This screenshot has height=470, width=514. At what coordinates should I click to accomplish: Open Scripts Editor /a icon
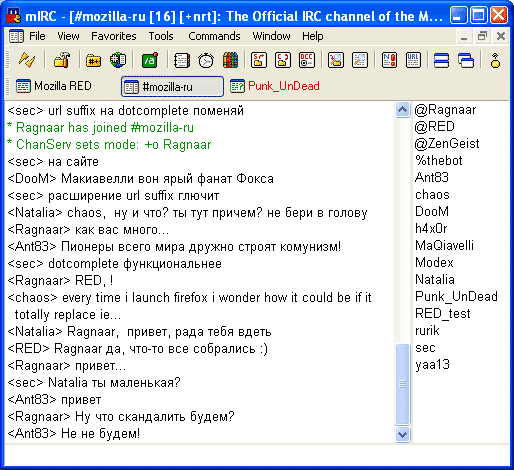pyautogui.click(x=150, y=60)
